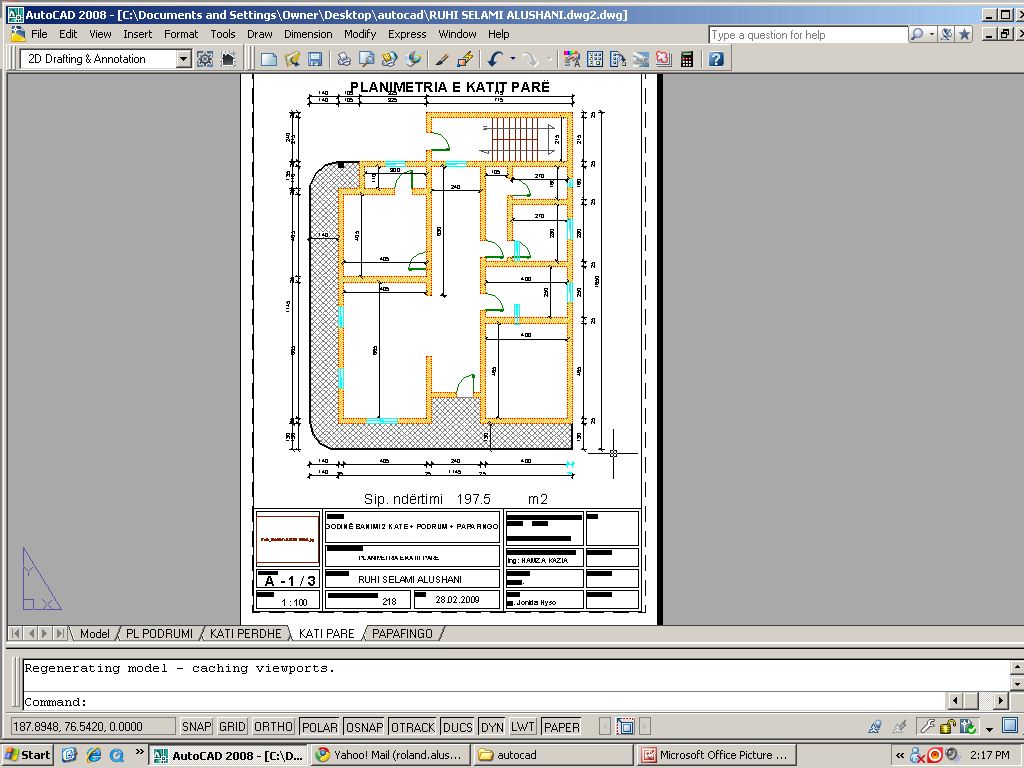Click the Save icon in the toolbar

coord(315,59)
